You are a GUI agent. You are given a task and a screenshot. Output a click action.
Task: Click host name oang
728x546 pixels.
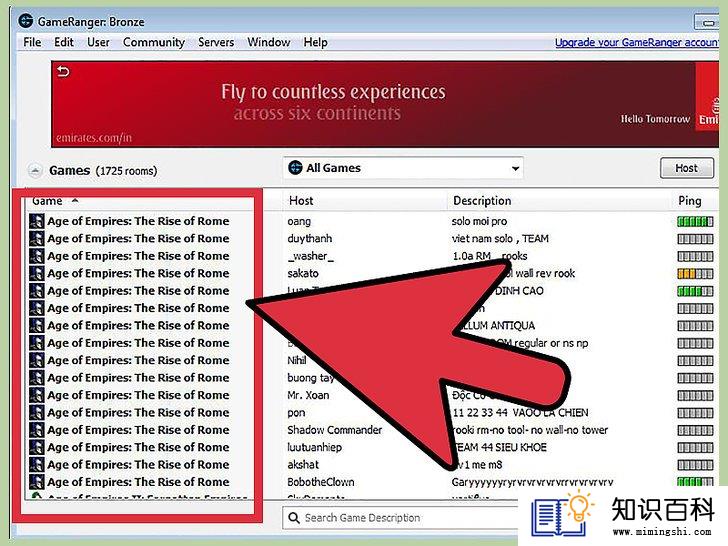point(299,221)
